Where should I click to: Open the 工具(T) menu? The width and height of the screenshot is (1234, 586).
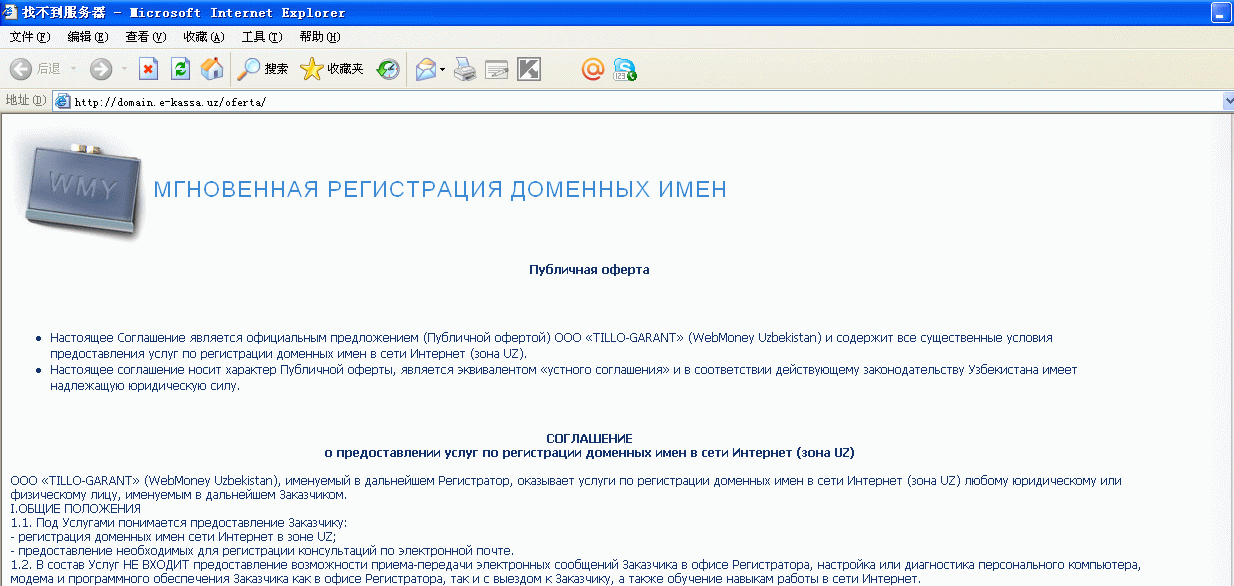pyautogui.click(x=261, y=37)
